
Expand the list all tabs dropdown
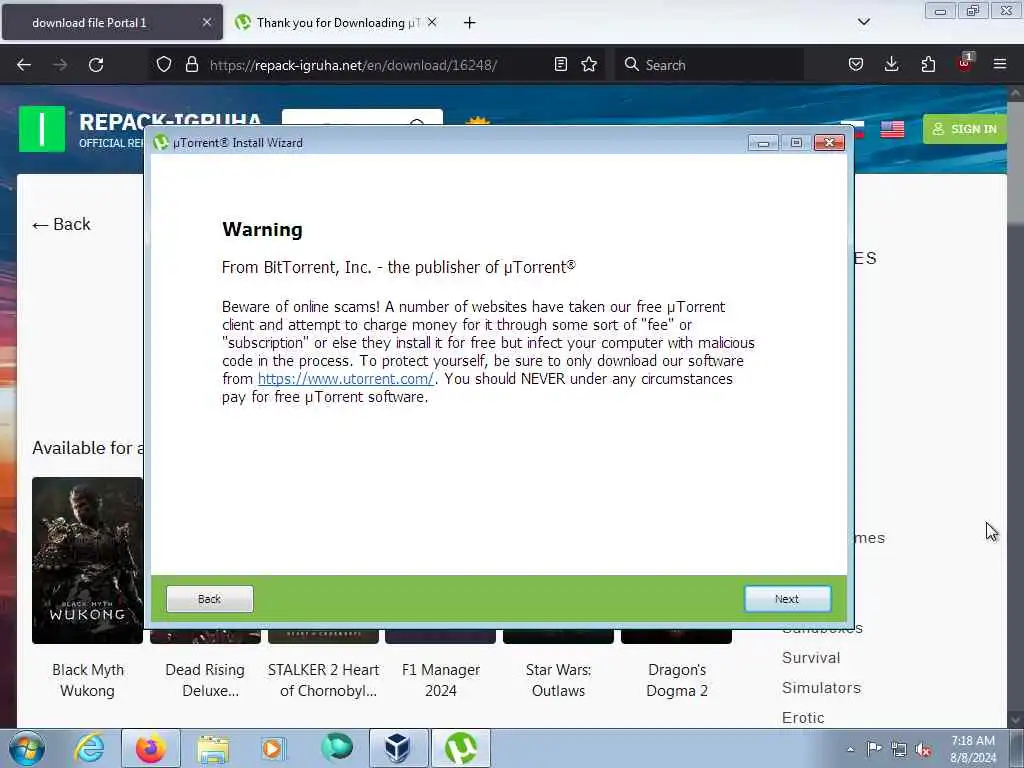point(863,22)
